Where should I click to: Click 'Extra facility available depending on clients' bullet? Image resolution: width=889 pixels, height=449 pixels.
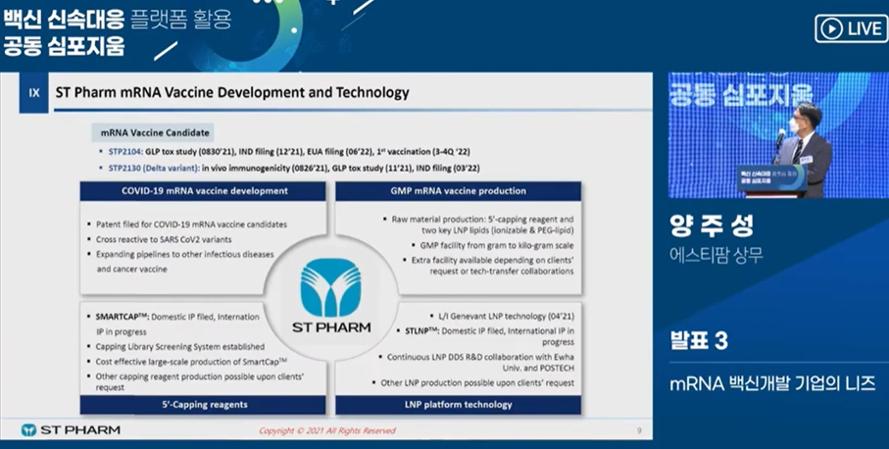pyautogui.click(x=492, y=266)
